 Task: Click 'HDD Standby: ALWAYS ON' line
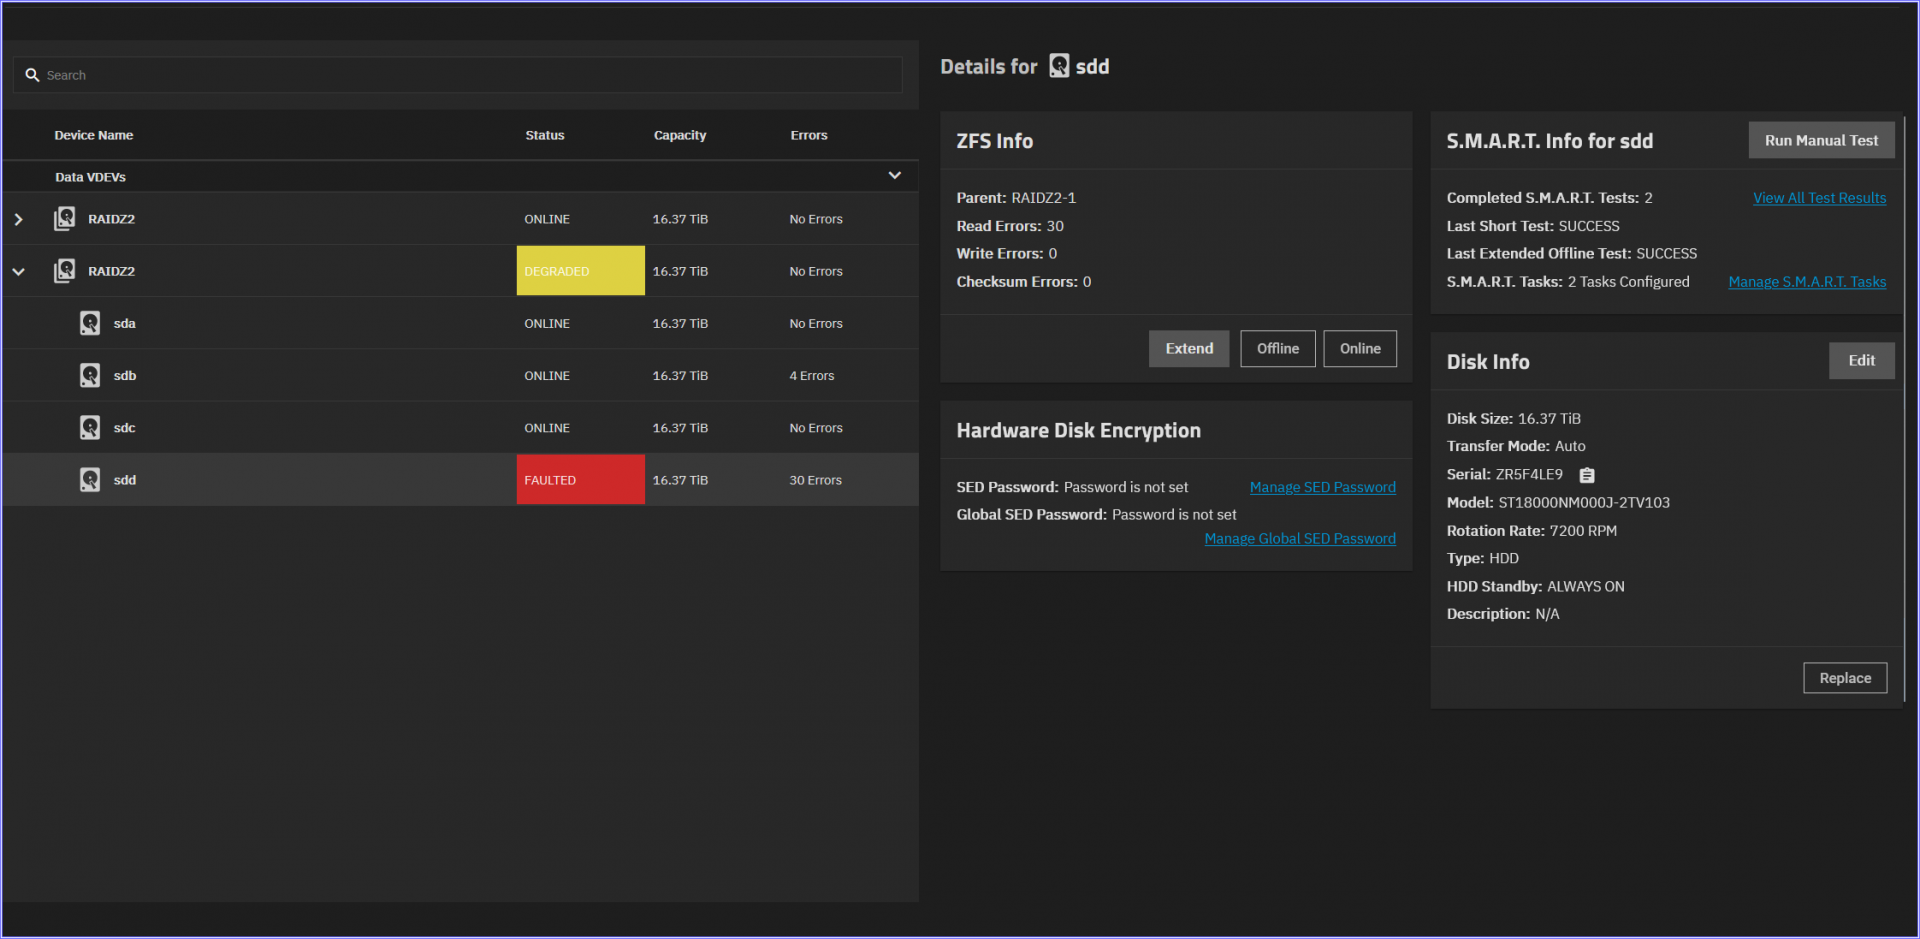coord(1535,587)
